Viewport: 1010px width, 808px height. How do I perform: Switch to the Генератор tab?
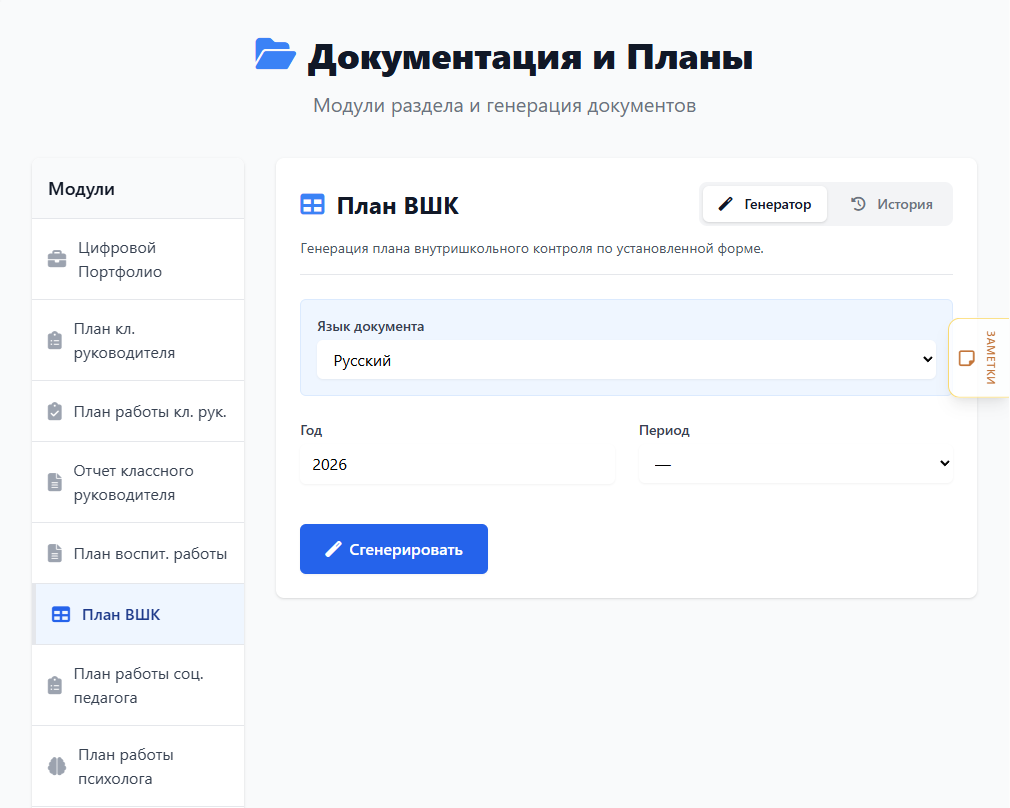765,204
